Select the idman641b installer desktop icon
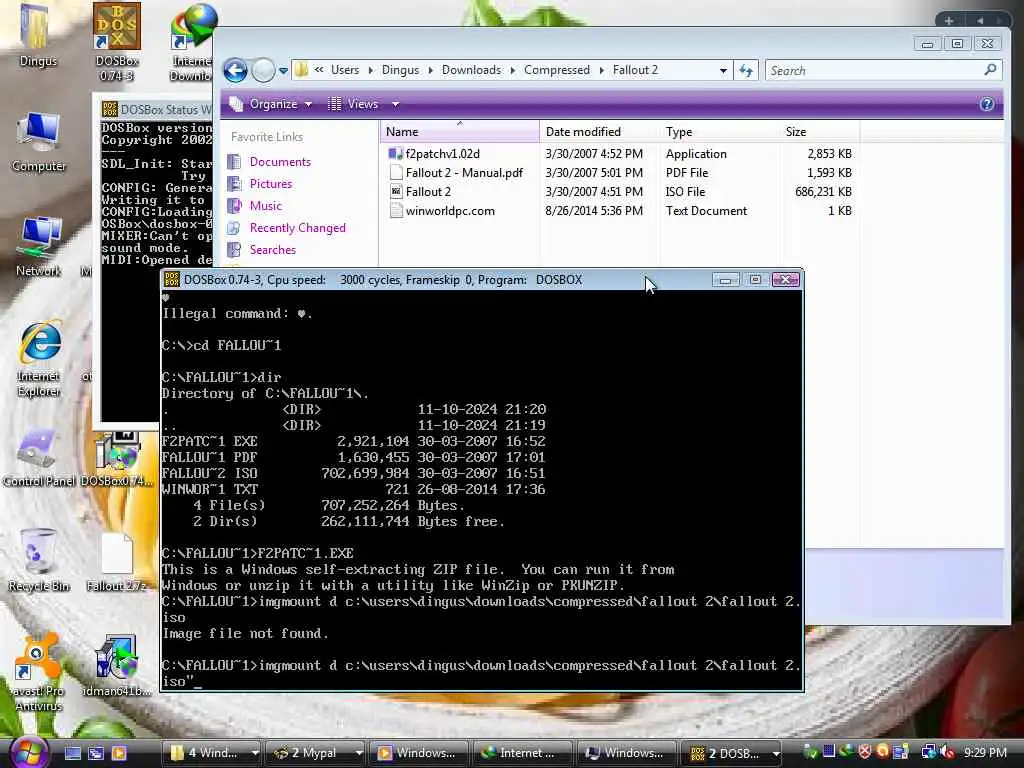The height and width of the screenshot is (768, 1024). (x=117, y=665)
